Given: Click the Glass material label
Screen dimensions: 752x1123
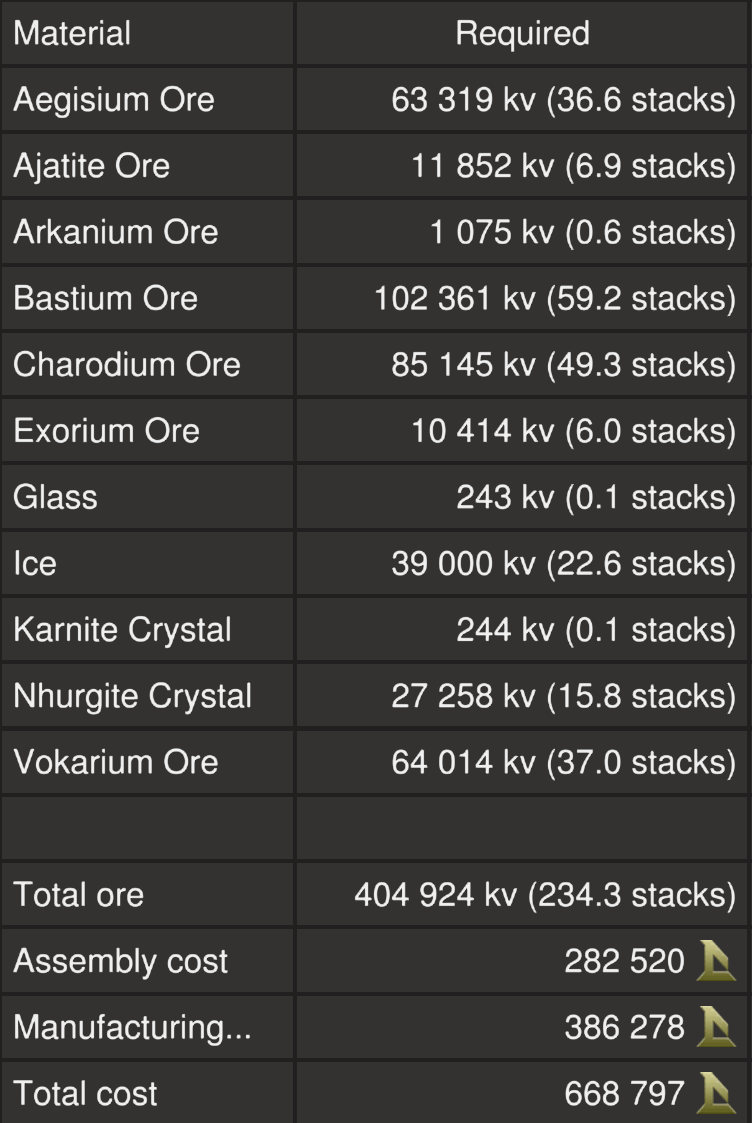Looking at the screenshot, I should click(x=55, y=497).
